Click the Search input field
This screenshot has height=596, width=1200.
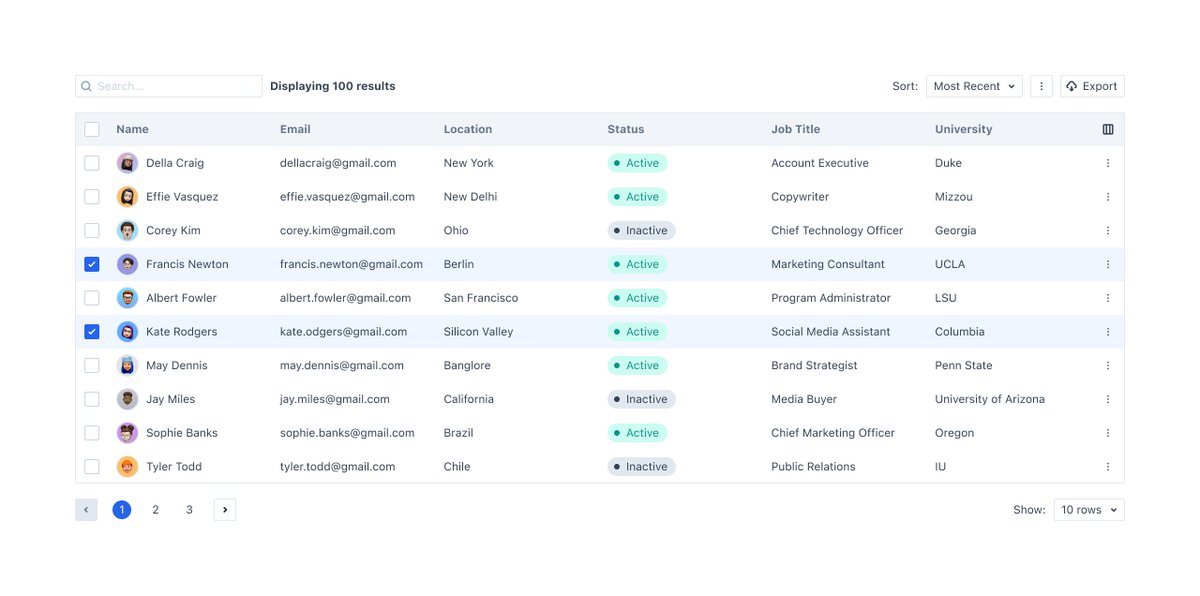point(175,86)
